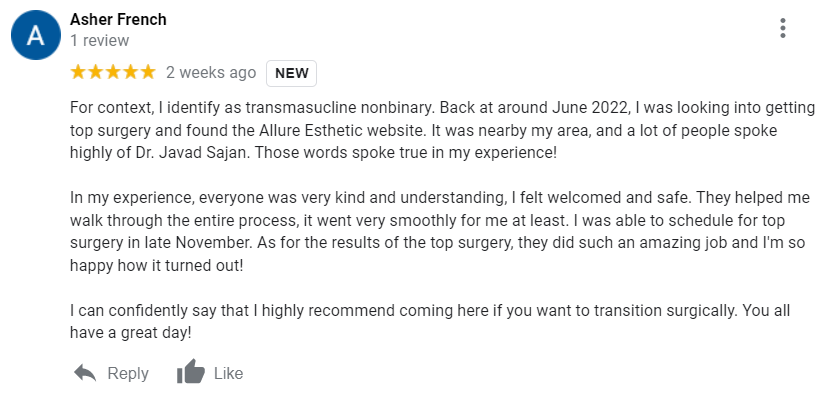The height and width of the screenshot is (407, 832).
Task: Click the Like text label
Action: [x=229, y=374]
